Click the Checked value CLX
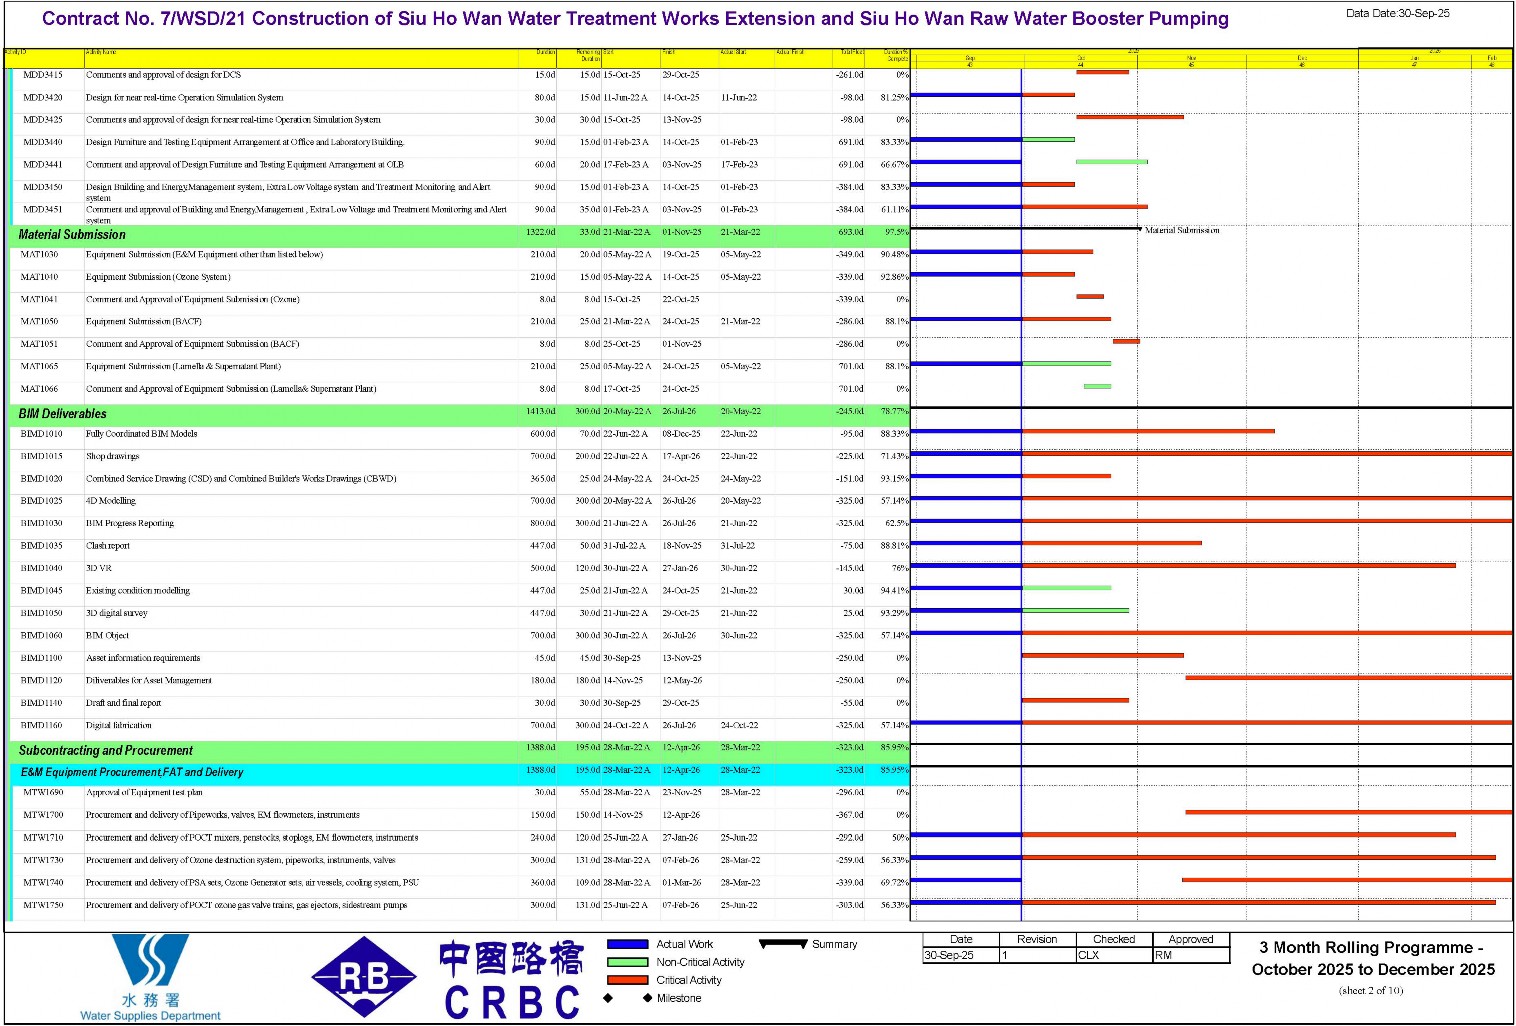Viewport: 1516px width, 1026px height. (x=1088, y=955)
